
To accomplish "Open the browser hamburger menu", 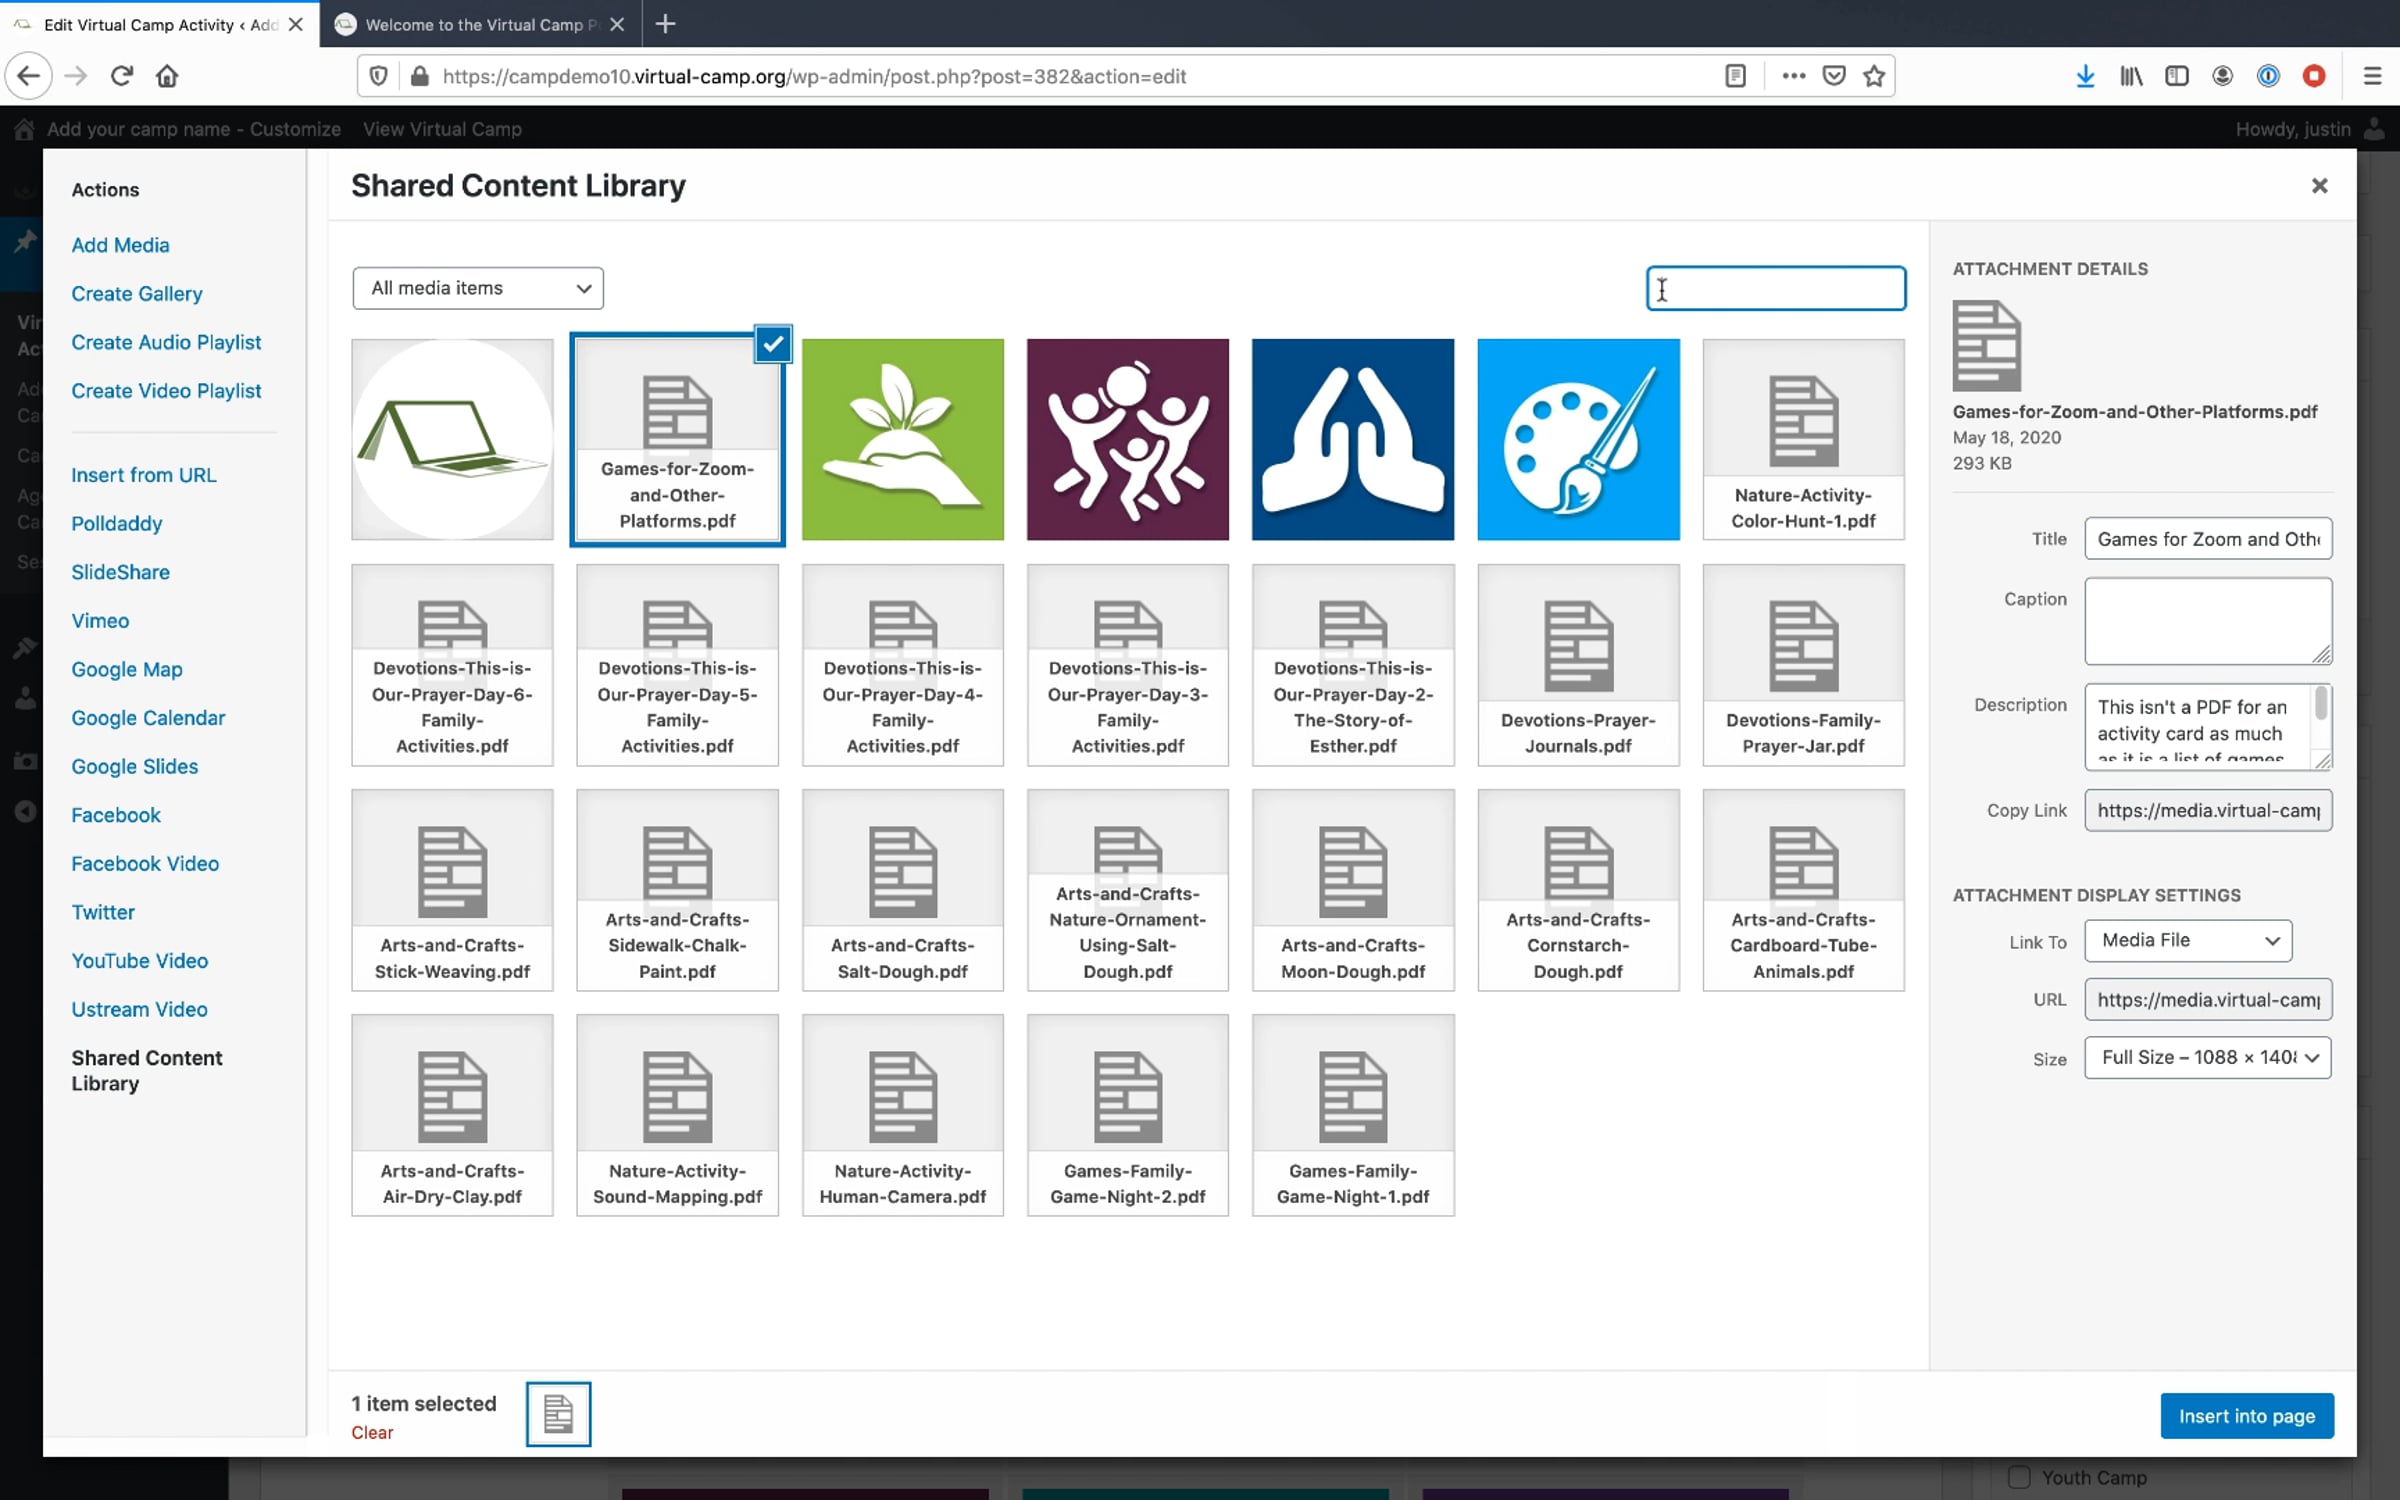I will pyautogui.click(x=2372, y=76).
